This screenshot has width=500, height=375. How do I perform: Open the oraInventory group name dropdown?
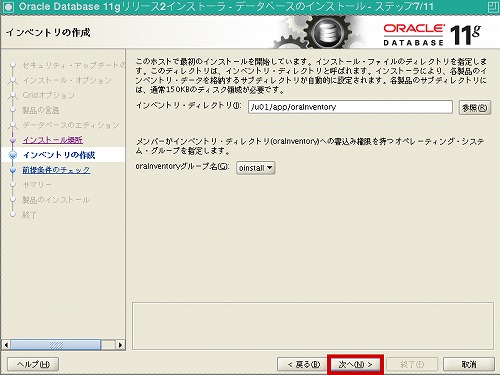coord(255,168)
